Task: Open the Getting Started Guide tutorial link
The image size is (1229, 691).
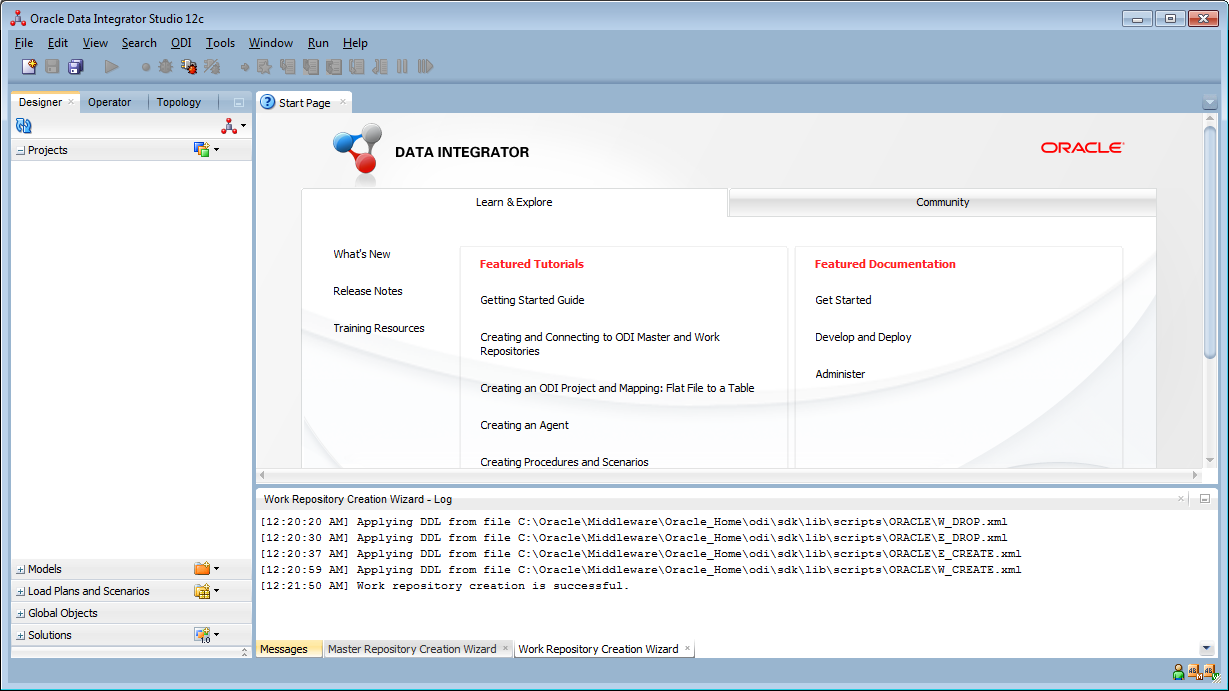Action: click(532, 300)
